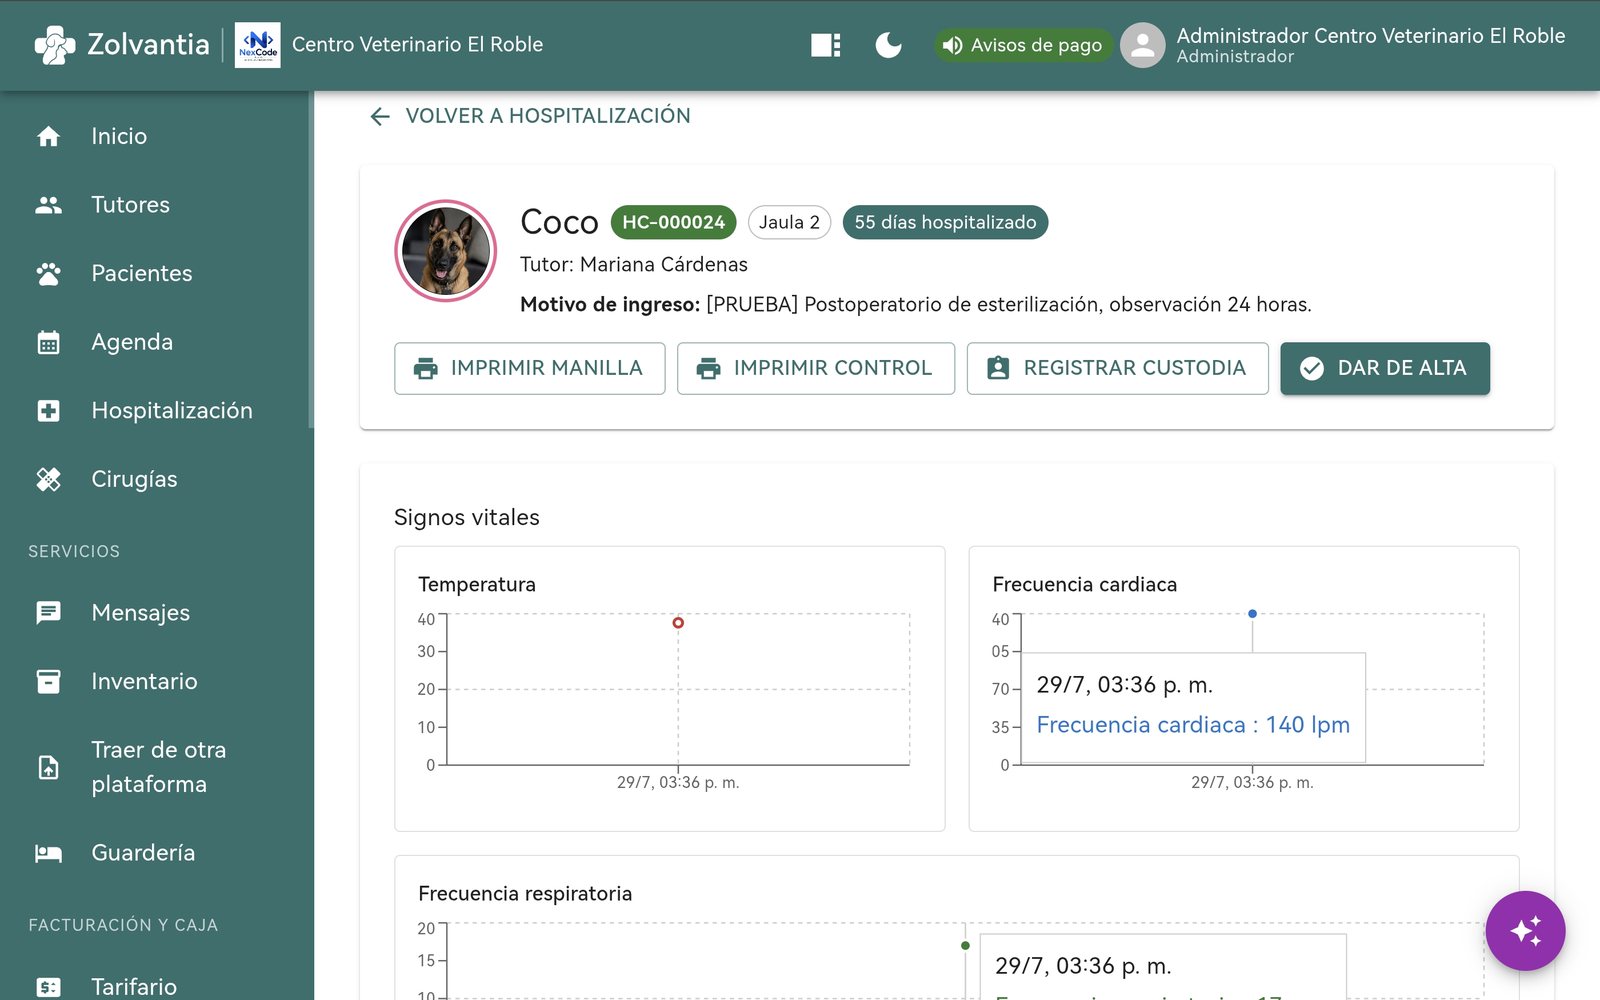Open Avisos de pago notices
The width and height of the screenshot is (1600, 1000).
pos(1023,45)
